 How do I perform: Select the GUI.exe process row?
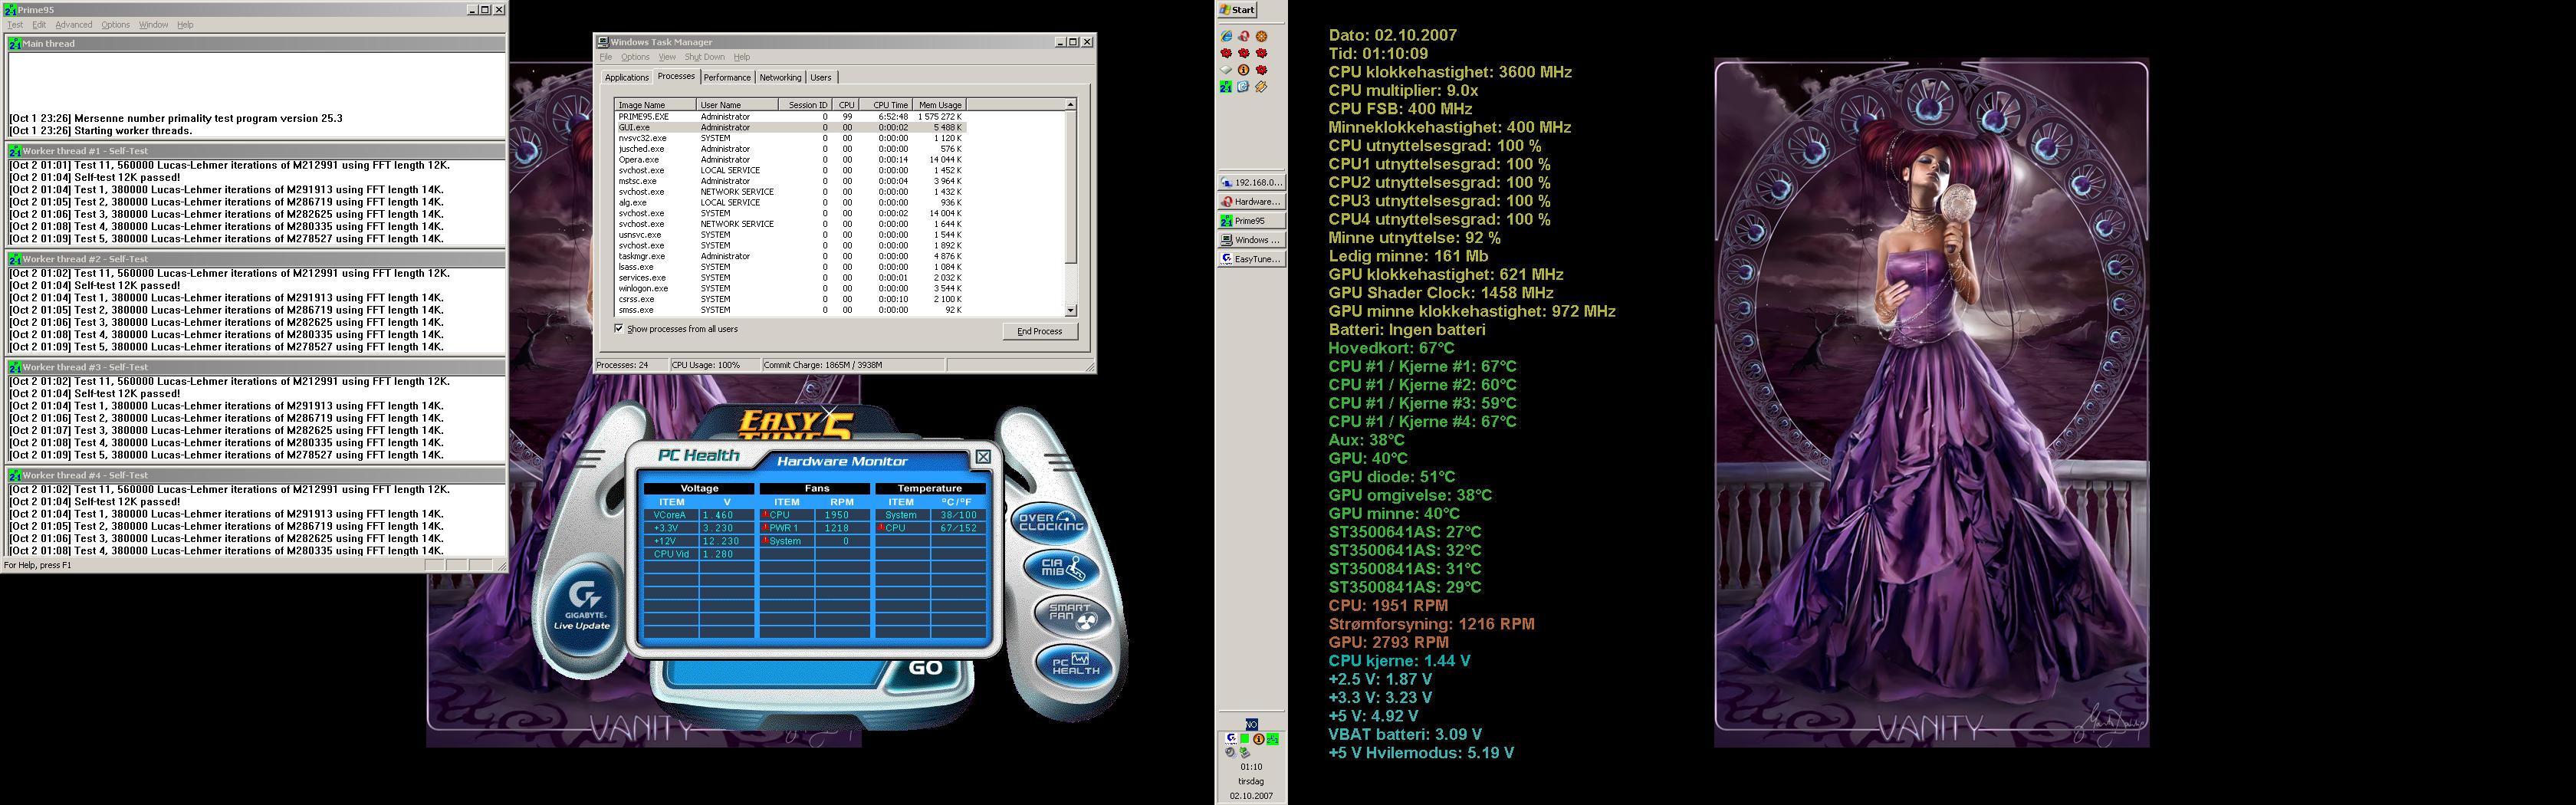790,128
